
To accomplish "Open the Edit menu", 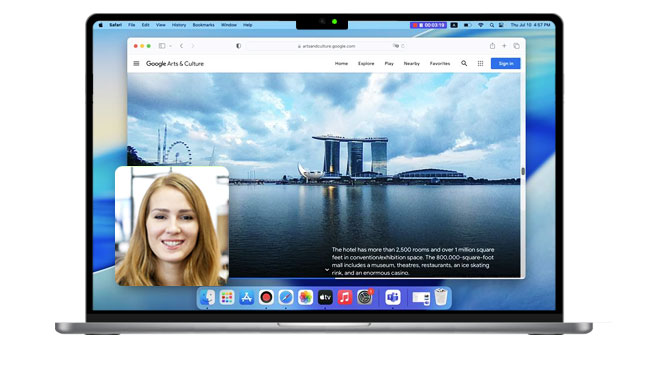I will click(x=146, y=25).
